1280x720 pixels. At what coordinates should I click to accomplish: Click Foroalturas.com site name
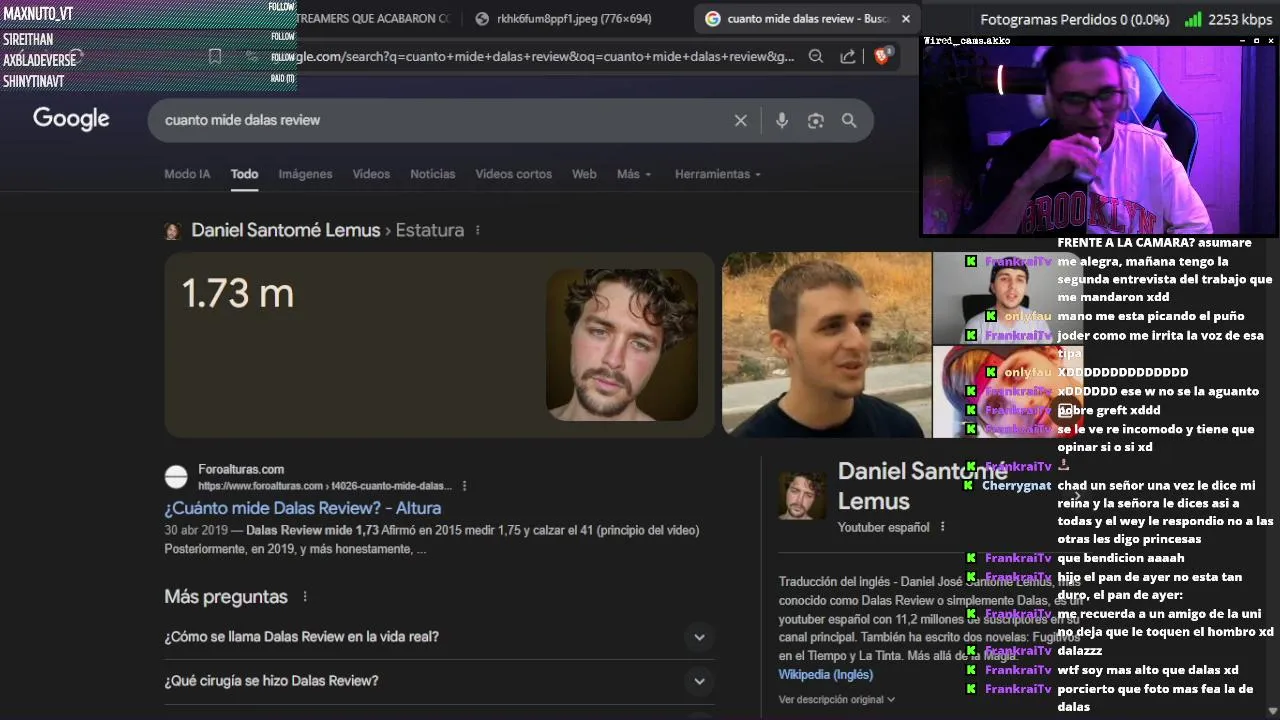[241, 469]
